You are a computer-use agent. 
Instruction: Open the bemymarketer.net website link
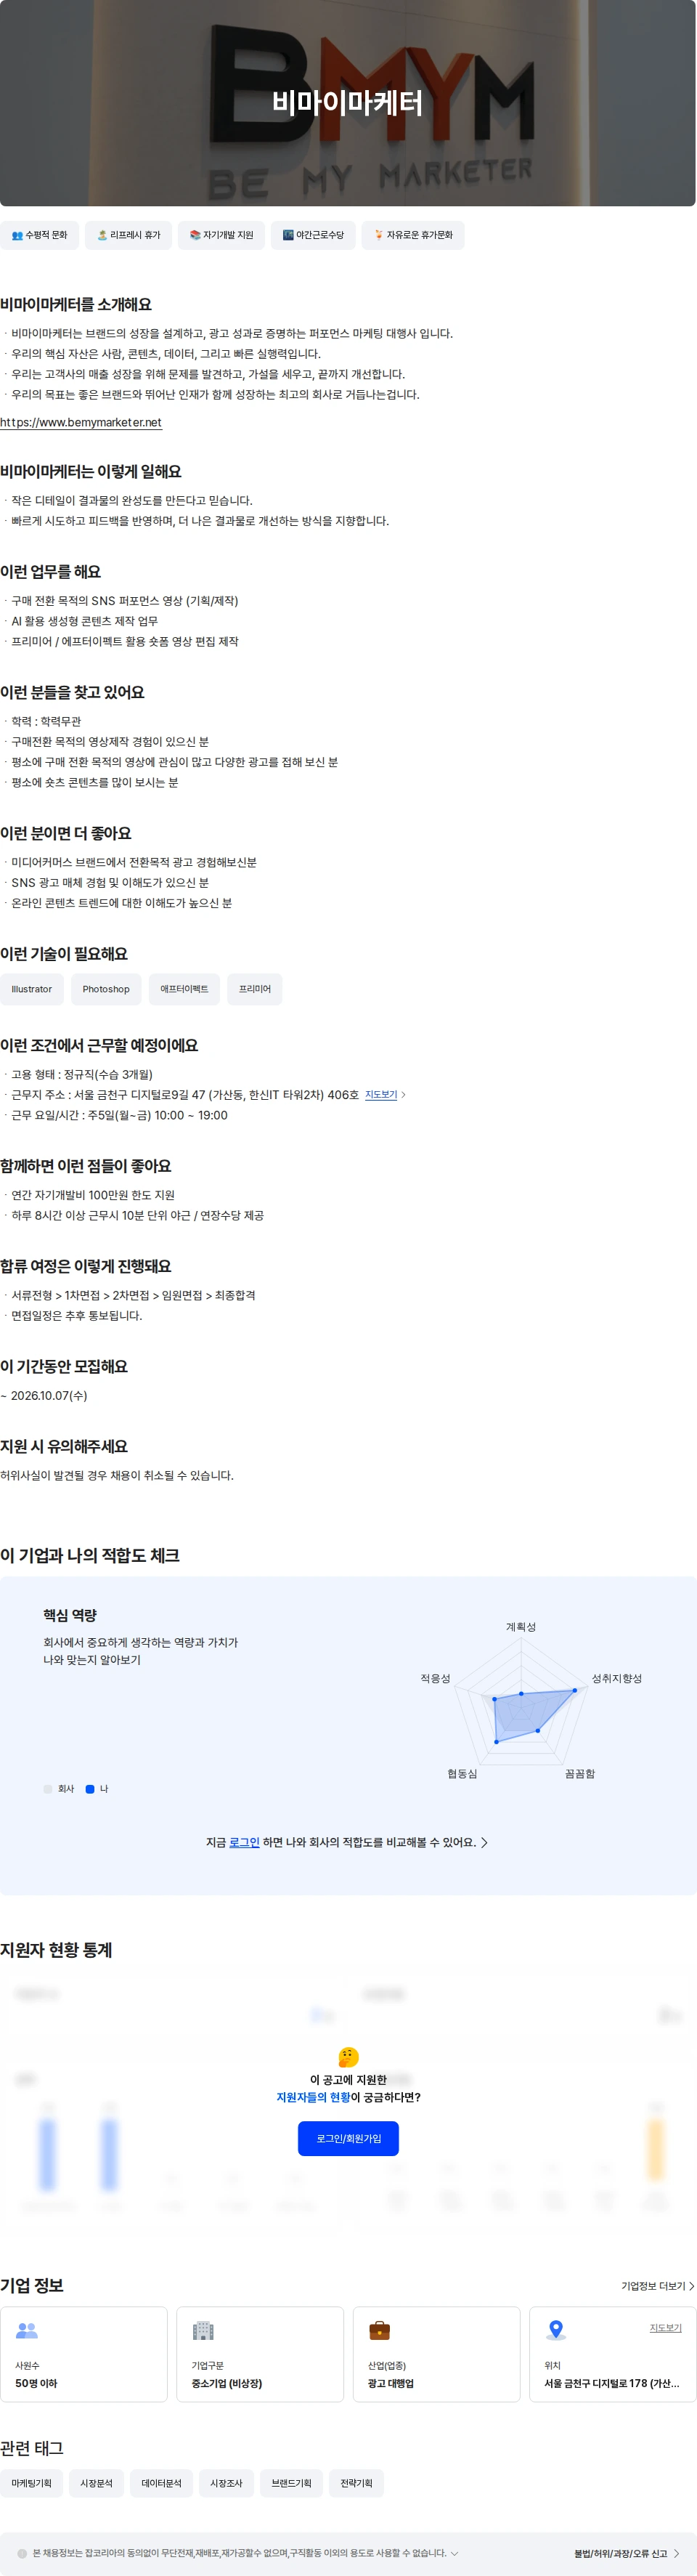click(x=81, y=422)
